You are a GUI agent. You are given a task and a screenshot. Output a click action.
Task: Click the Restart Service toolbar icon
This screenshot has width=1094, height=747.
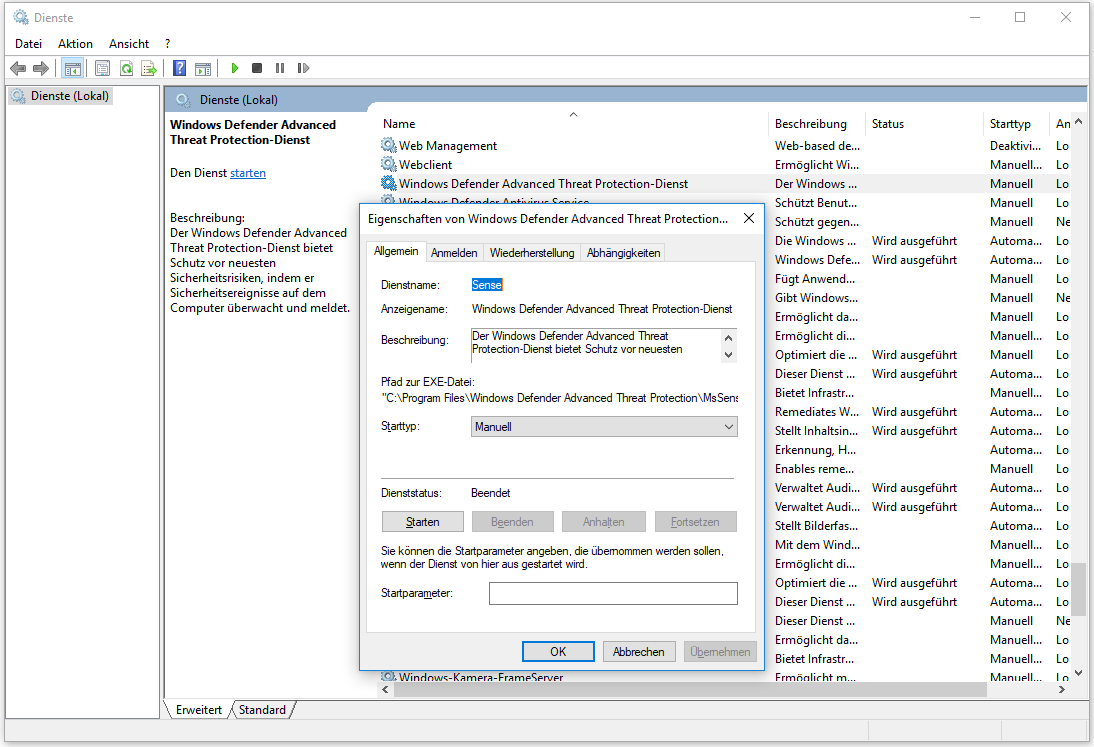[303, 68]
